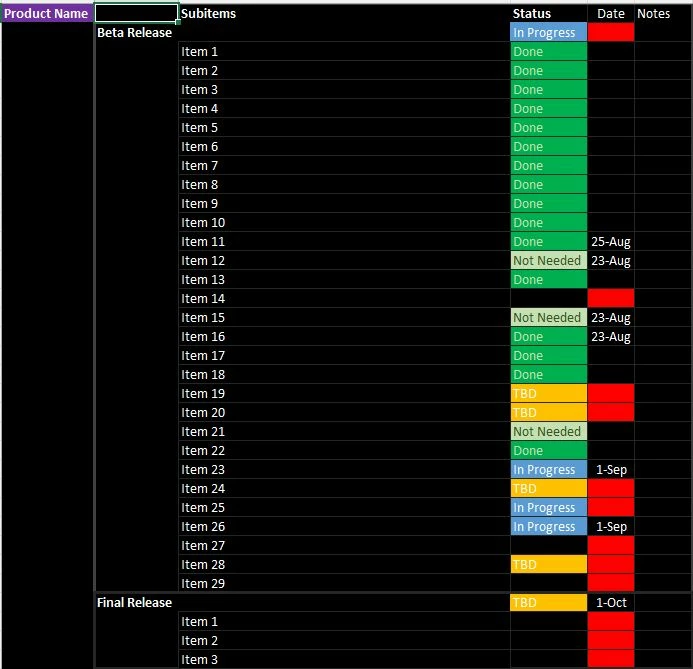Select the Final Release cell

click(137, 603)
